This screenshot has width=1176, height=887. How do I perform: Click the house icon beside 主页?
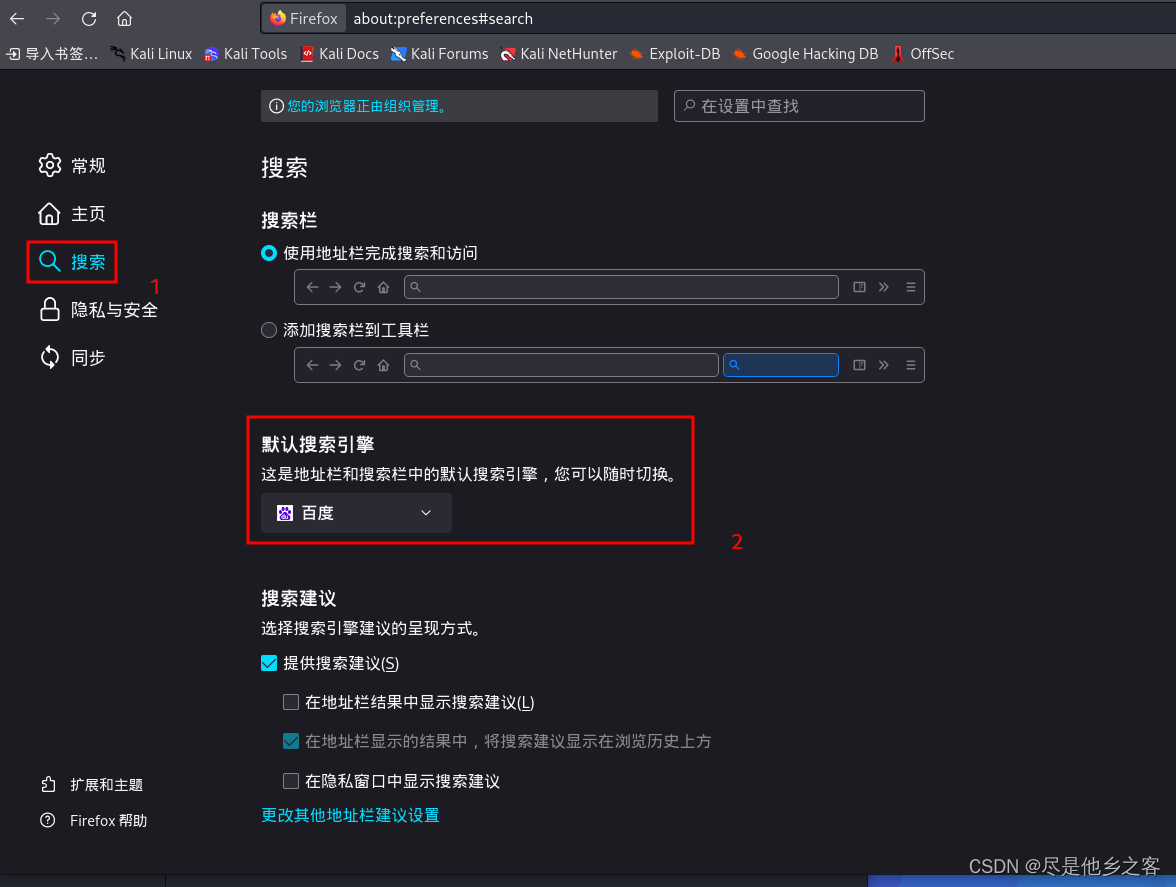[50, 214]
